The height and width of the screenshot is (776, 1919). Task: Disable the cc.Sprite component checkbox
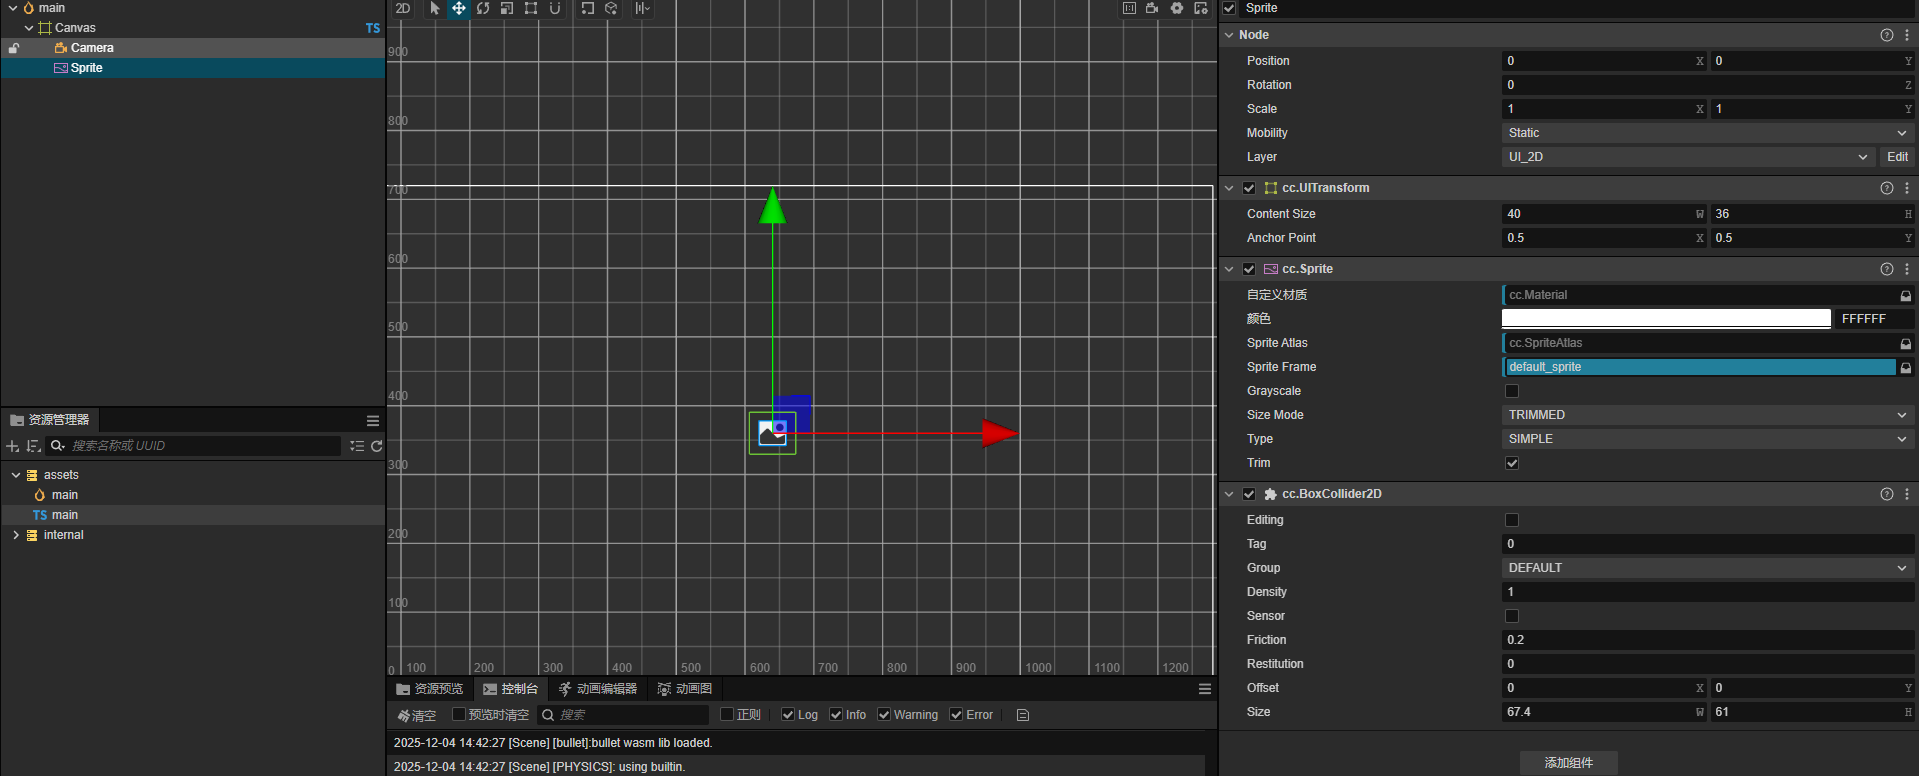click(1249, 269)
